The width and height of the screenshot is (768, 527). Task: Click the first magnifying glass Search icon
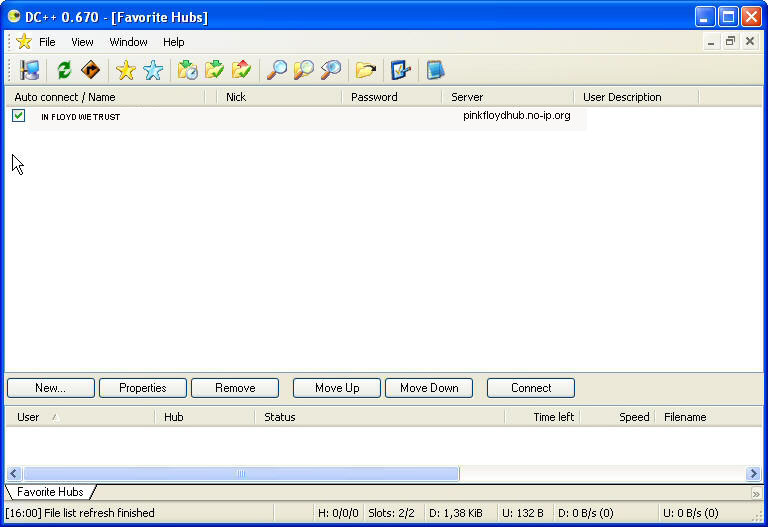tap(277, 70)
